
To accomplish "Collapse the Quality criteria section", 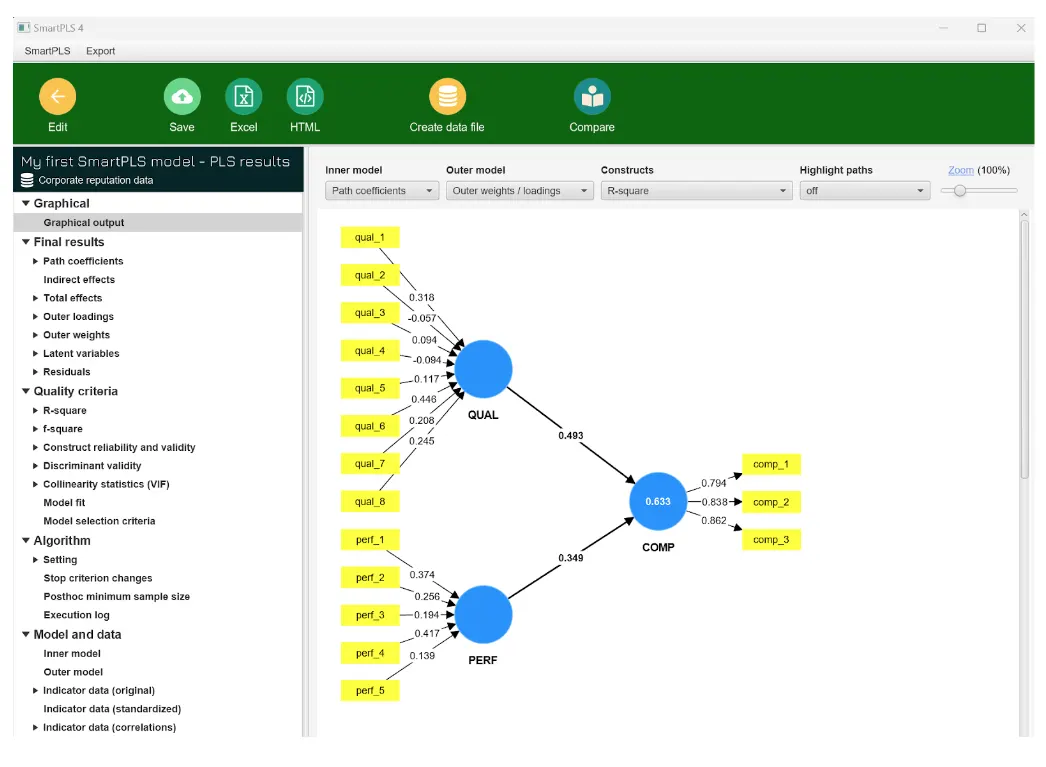I will [x=25, y=392].
